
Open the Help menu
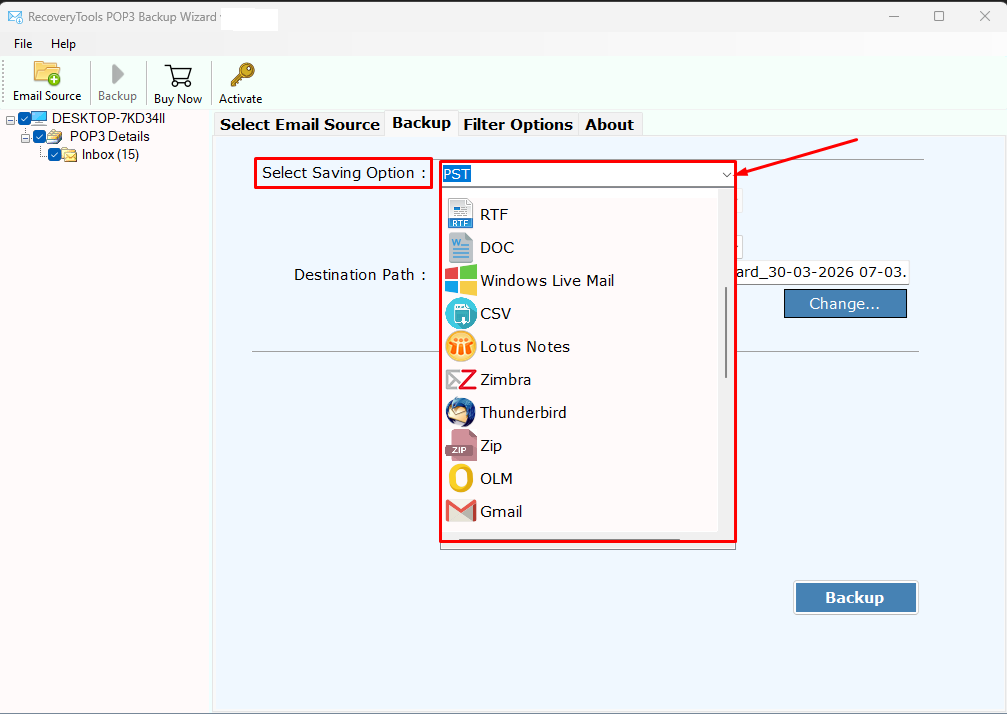(63, 44)
